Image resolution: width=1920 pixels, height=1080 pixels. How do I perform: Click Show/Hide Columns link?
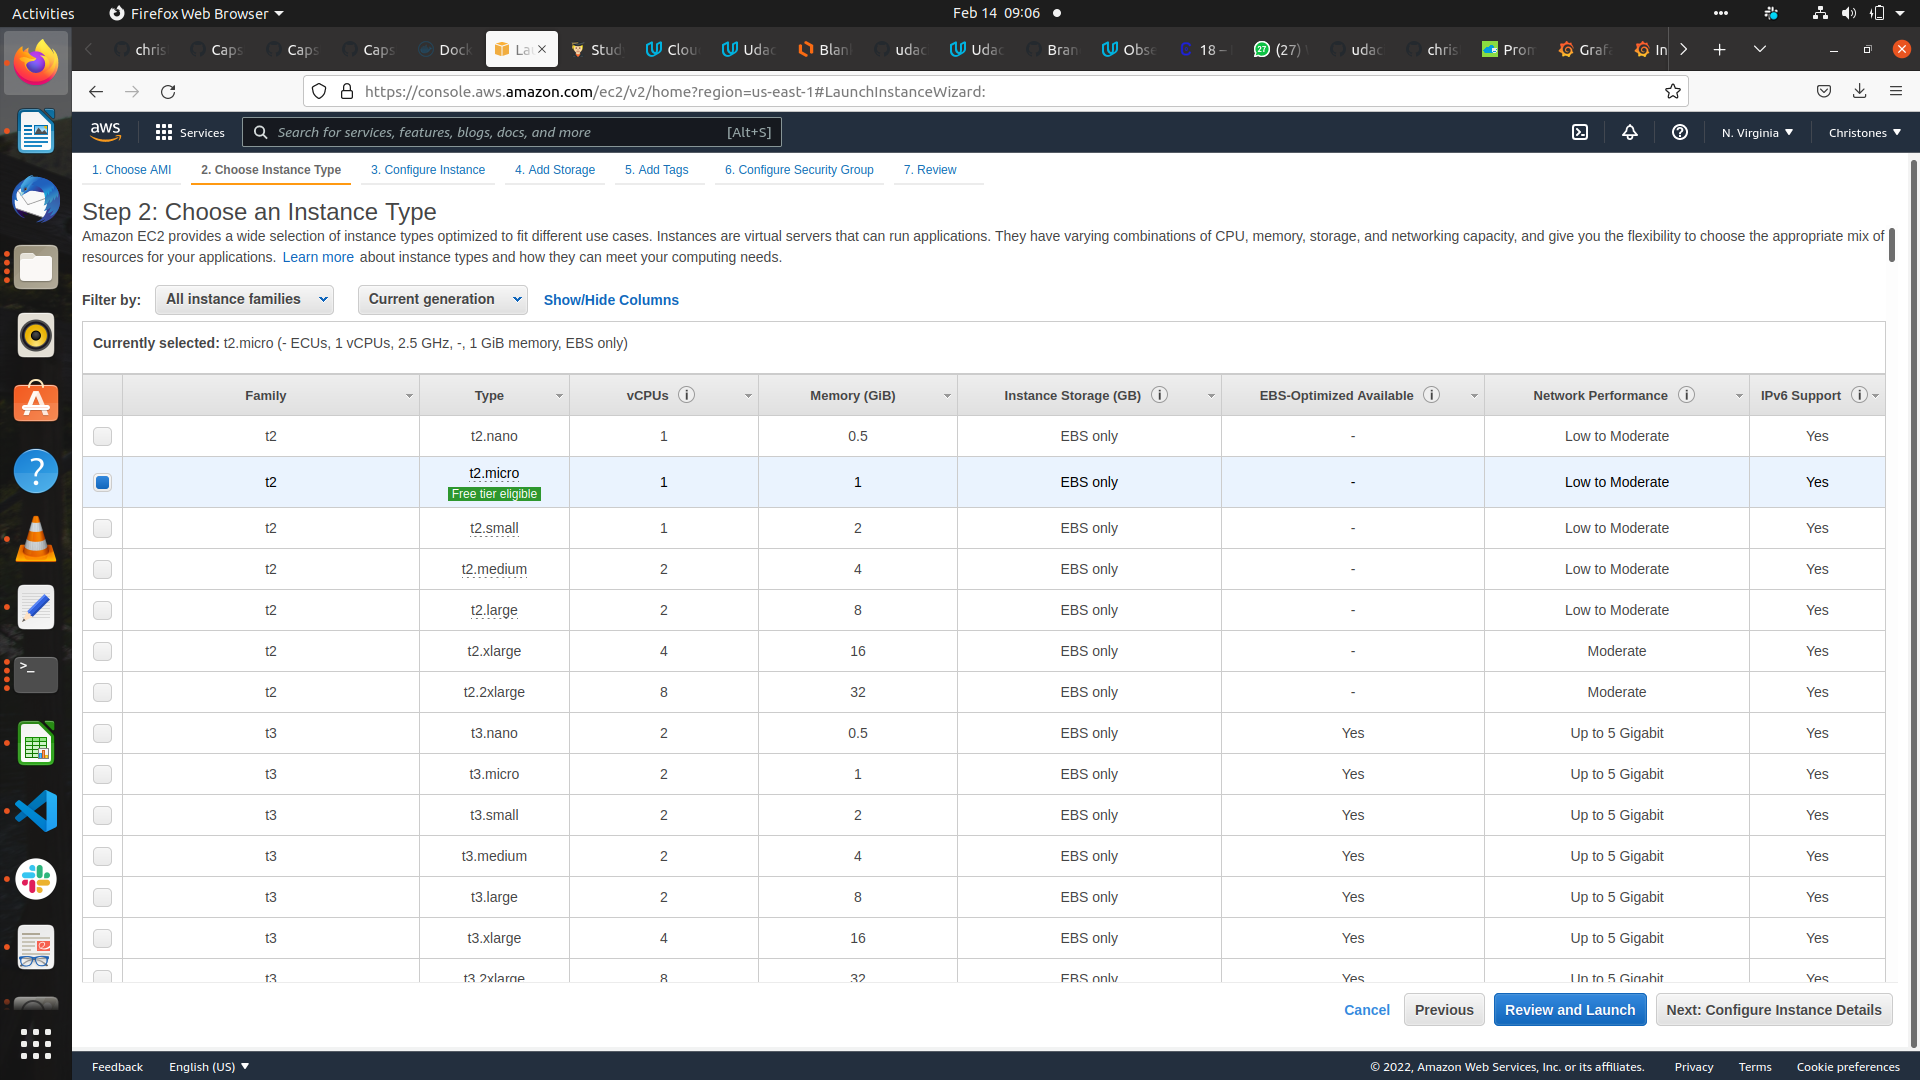tap(610, 300)
